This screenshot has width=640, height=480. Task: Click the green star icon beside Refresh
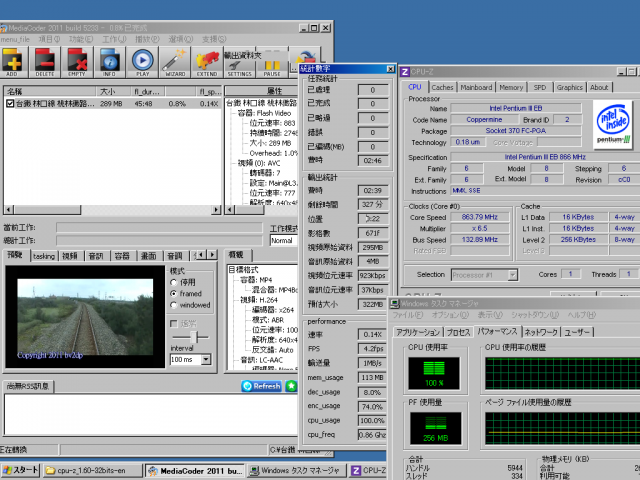tap(291, 386)
